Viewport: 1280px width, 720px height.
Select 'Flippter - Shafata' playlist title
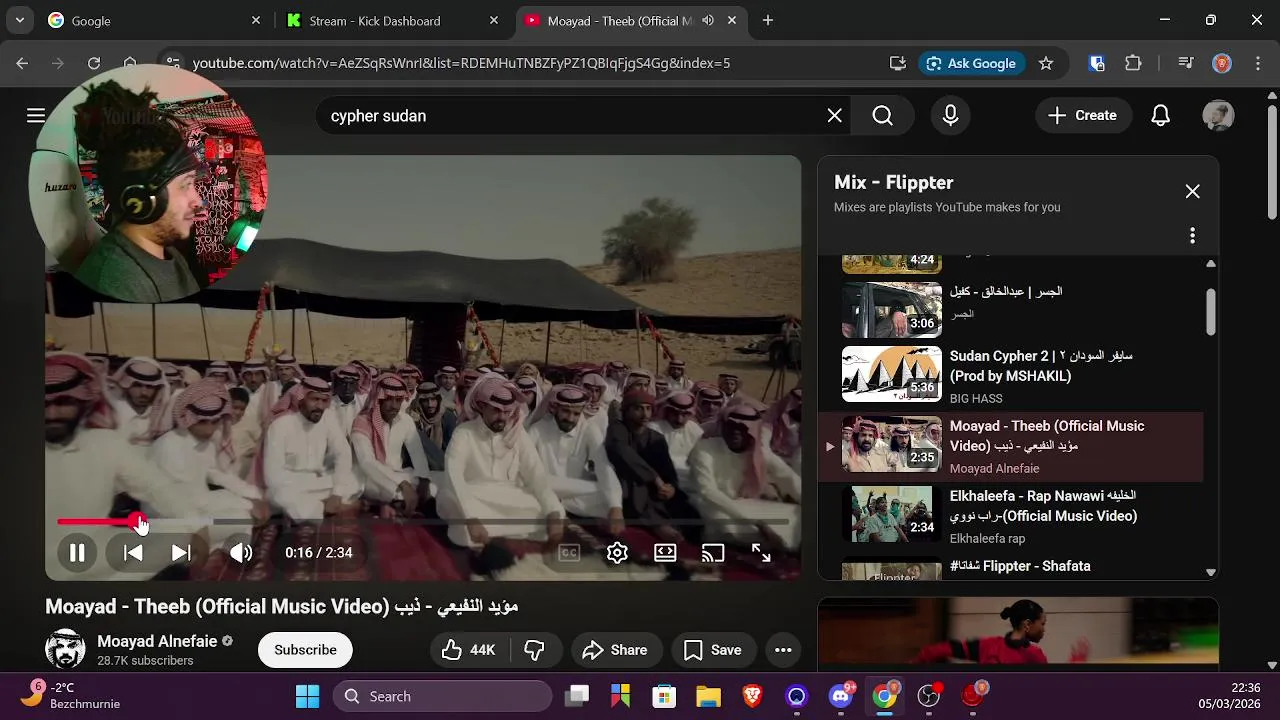pos(1020,566)
